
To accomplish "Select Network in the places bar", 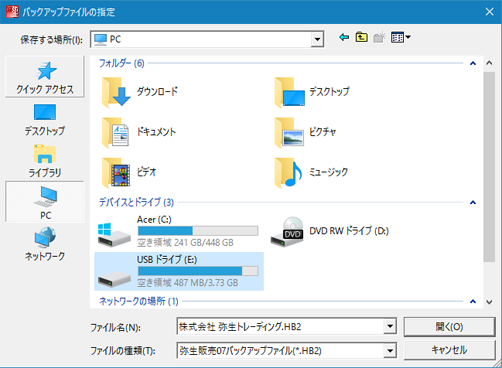I will point(45,244).
